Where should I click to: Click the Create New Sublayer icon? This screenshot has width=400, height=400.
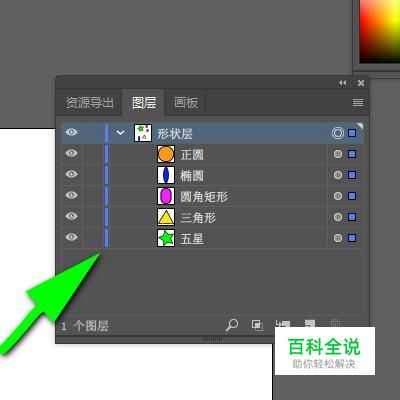(282, 323)
